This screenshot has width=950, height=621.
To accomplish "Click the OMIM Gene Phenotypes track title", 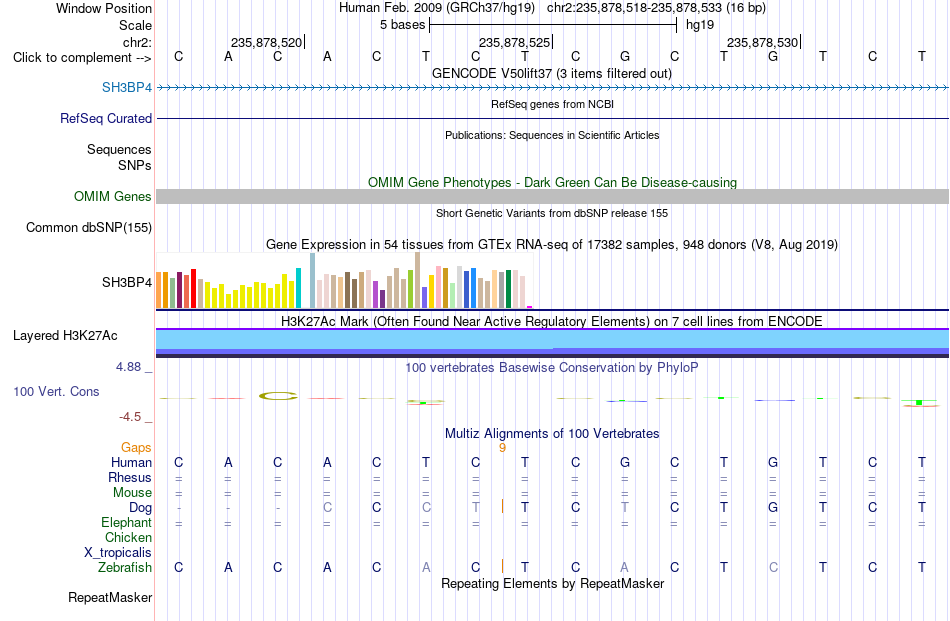I will 552,182.
